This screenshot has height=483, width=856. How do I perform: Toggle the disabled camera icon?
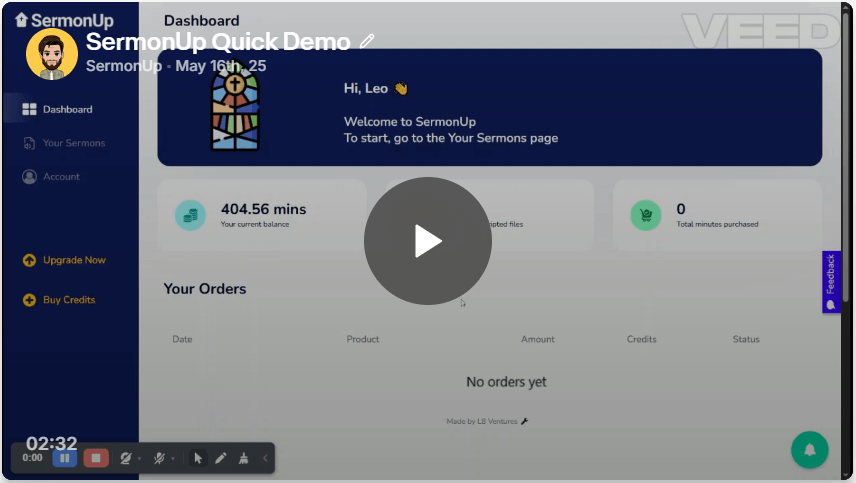point(126,458)
